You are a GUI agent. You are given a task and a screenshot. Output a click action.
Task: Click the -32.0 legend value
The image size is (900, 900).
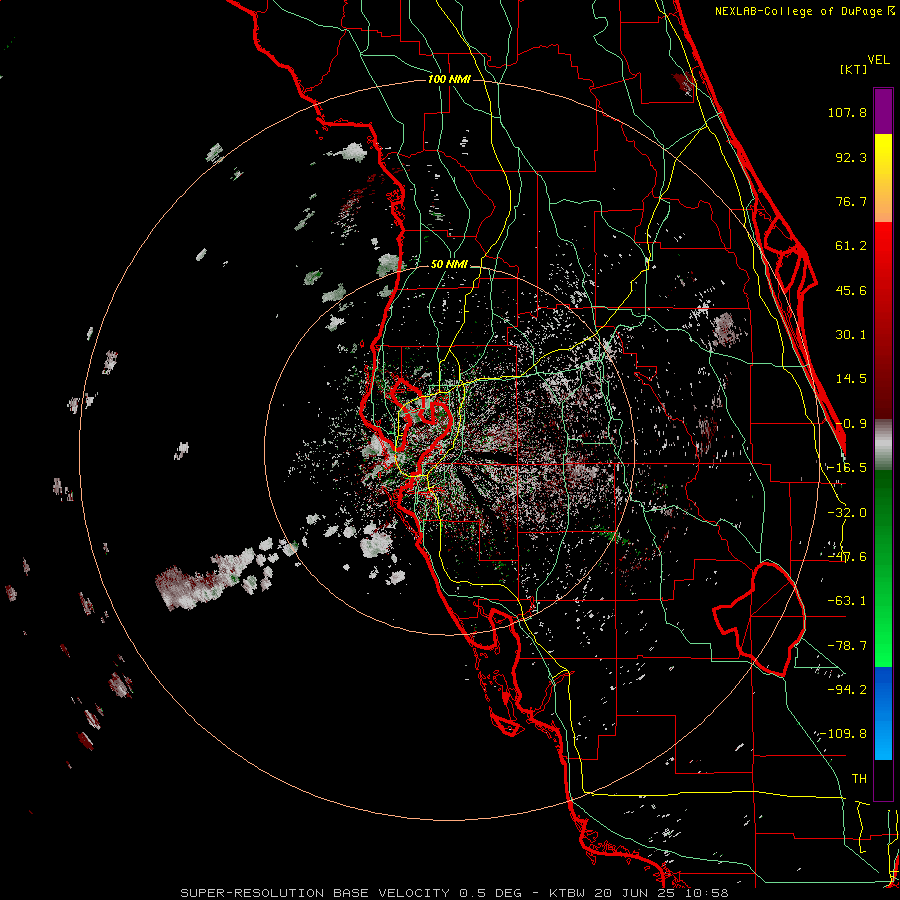click(x=847, y=513)
